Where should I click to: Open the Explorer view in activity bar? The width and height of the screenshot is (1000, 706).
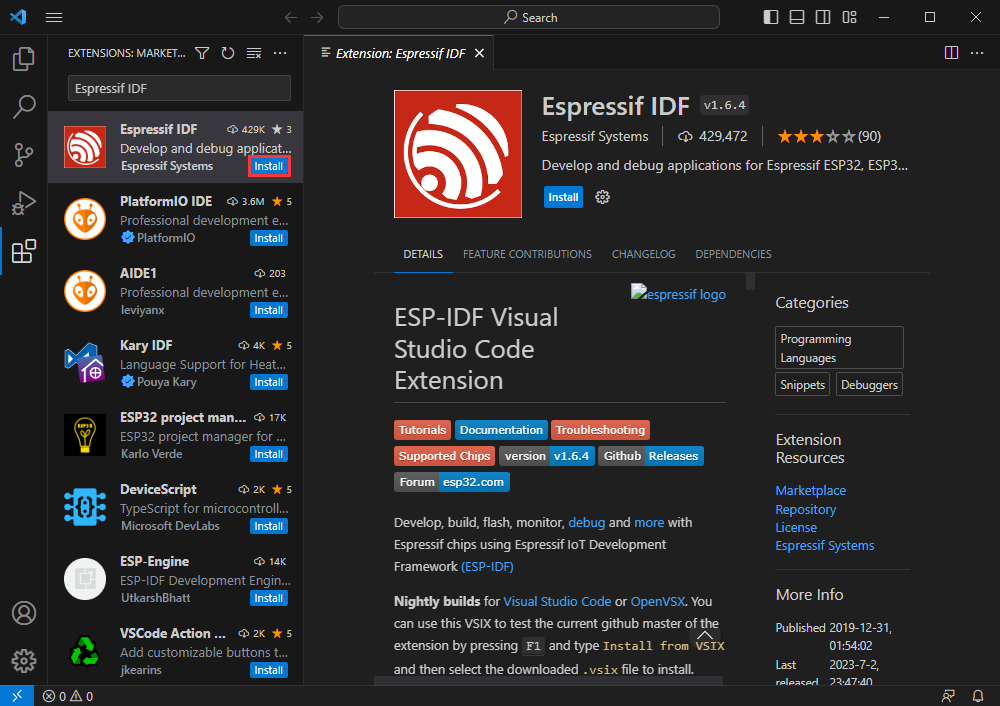pyautogui.click(x=24, y=59)
